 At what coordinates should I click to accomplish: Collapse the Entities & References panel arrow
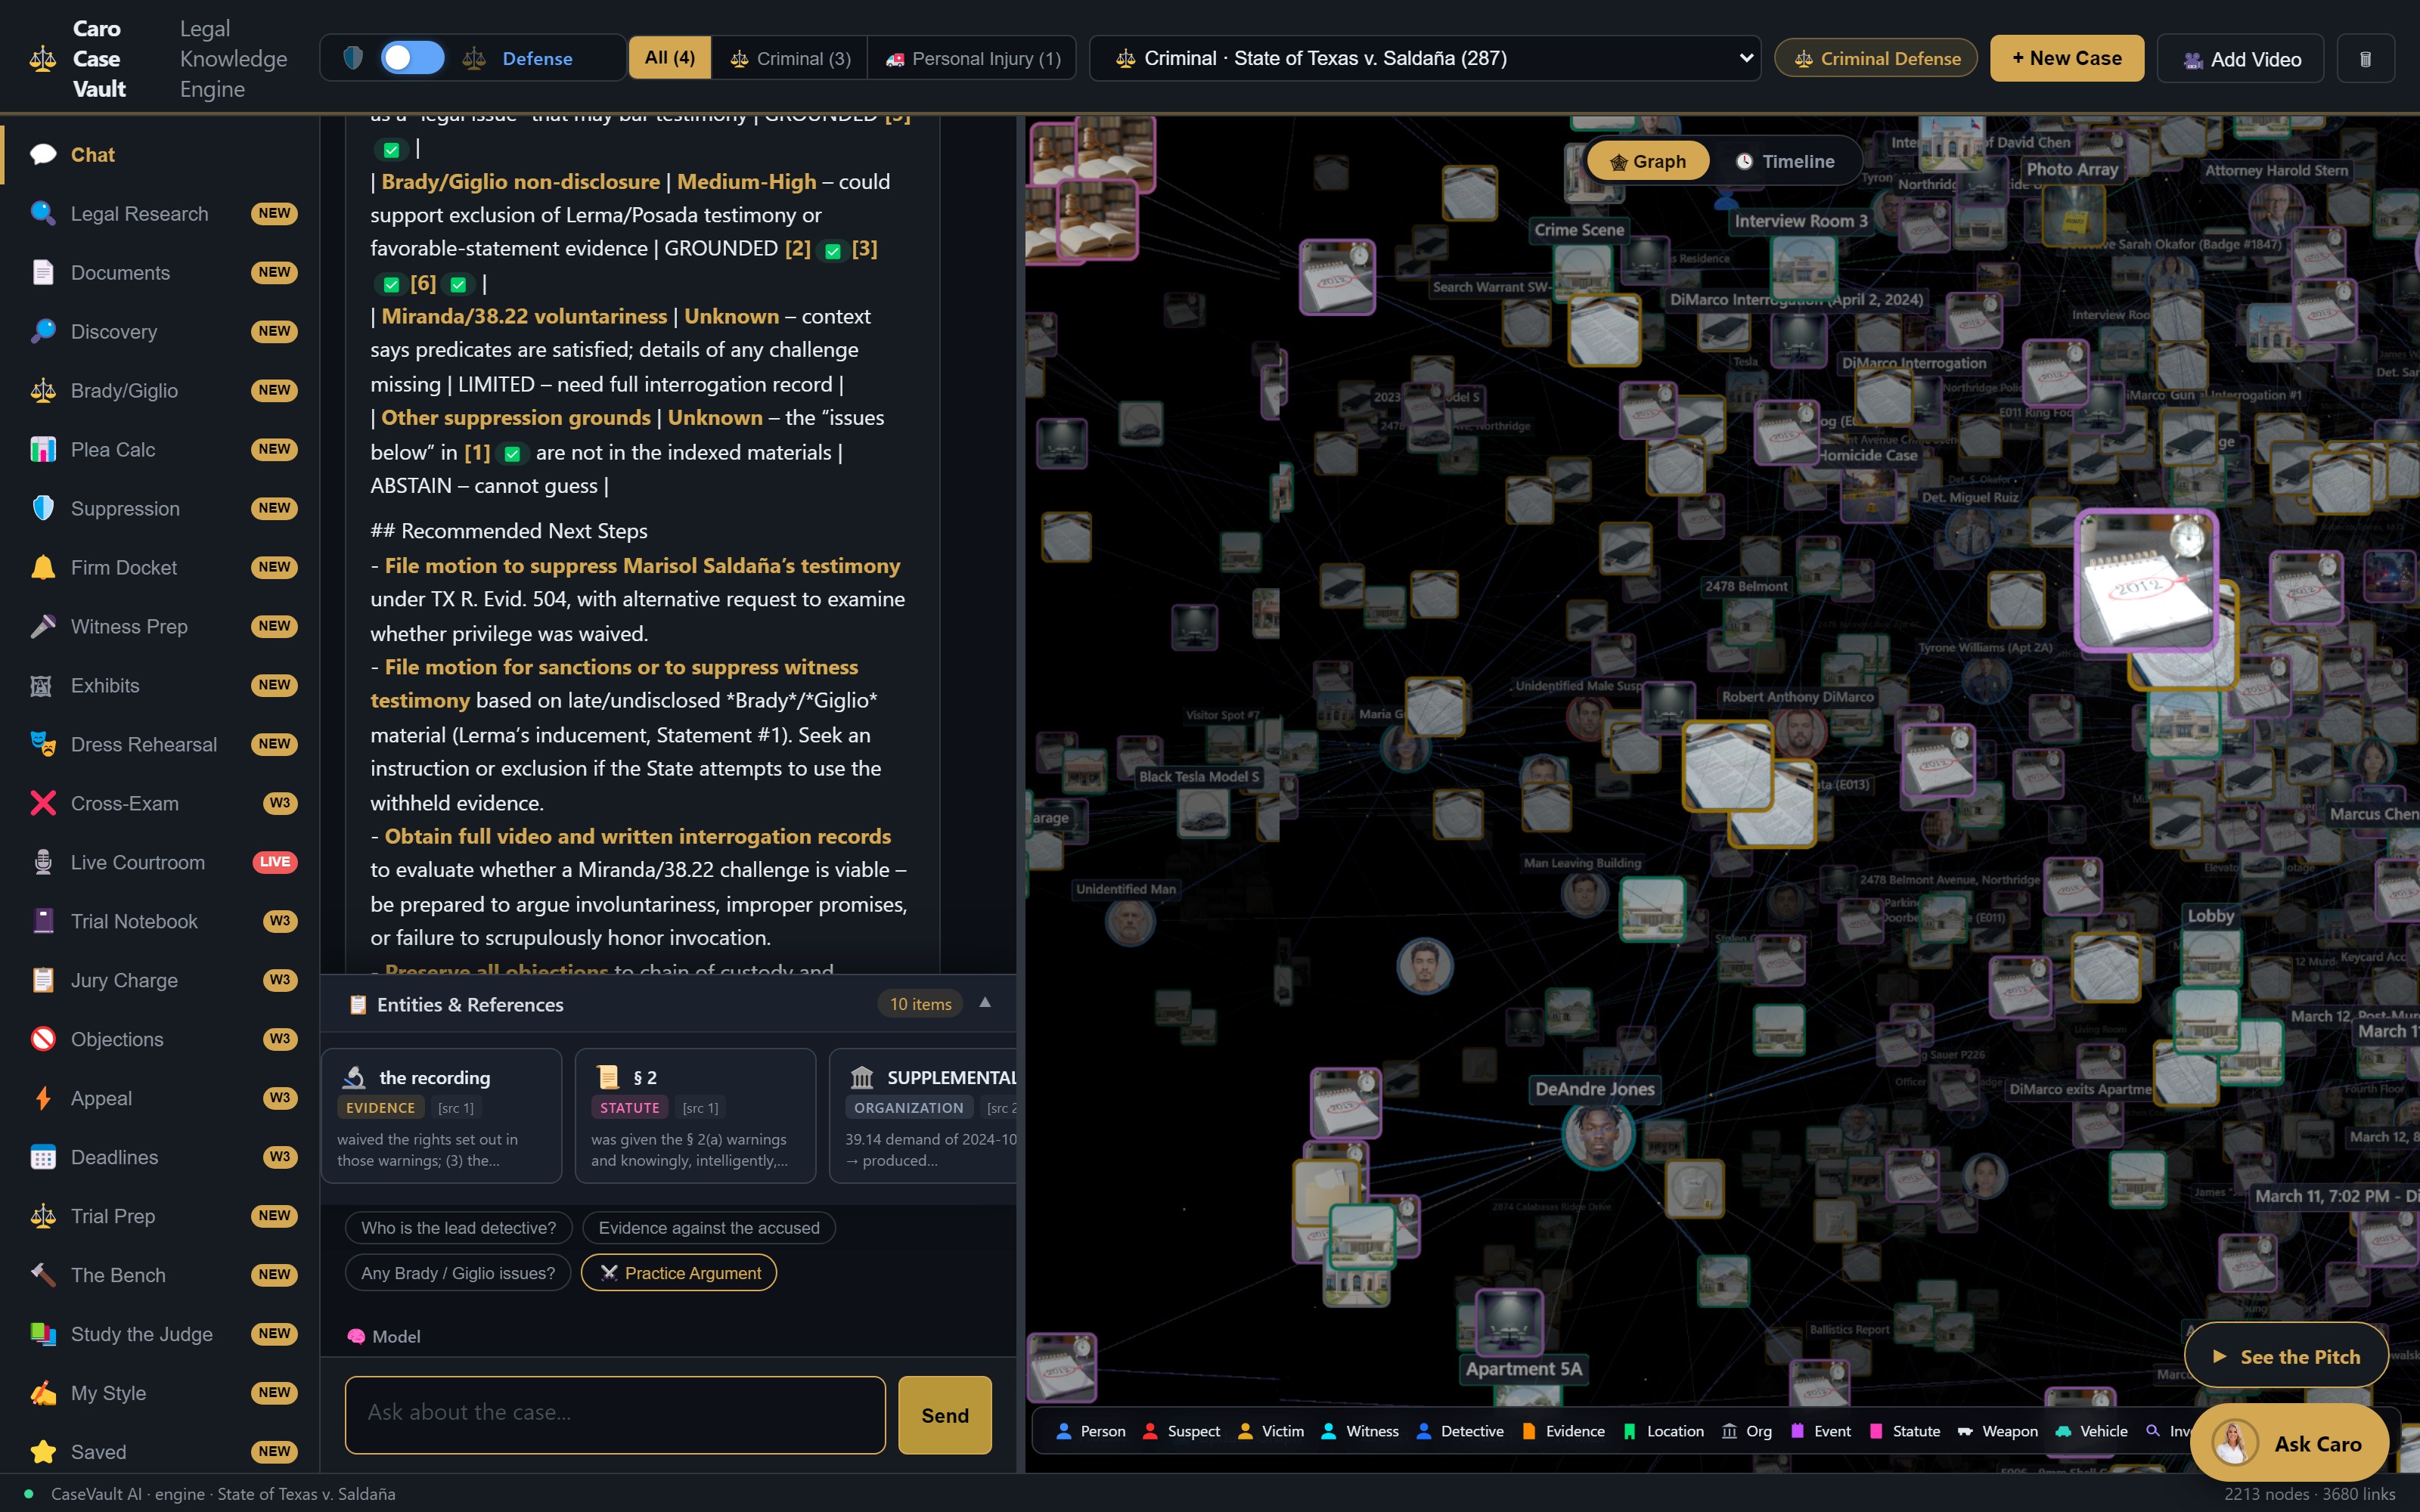pyautogui.click(x=985, y=1003)
